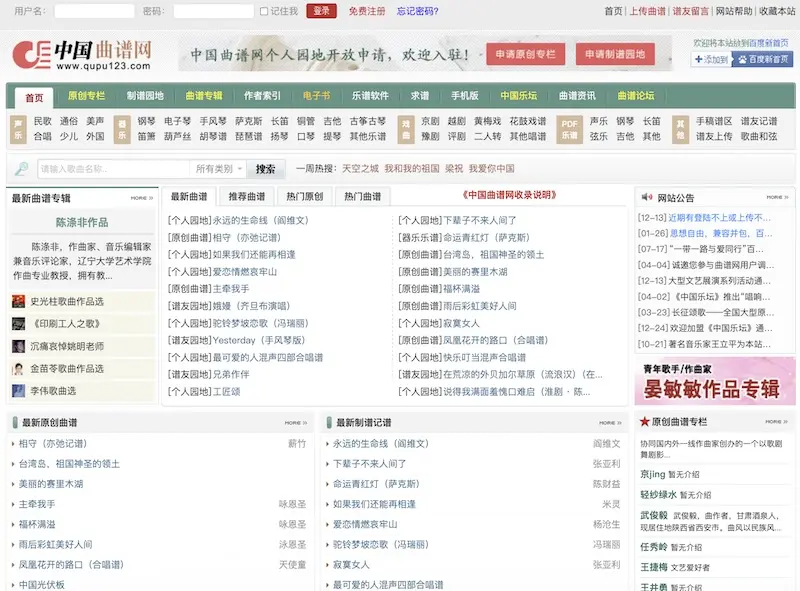
Task: Click hot search term 天空之城
Action: click(360, 168)
